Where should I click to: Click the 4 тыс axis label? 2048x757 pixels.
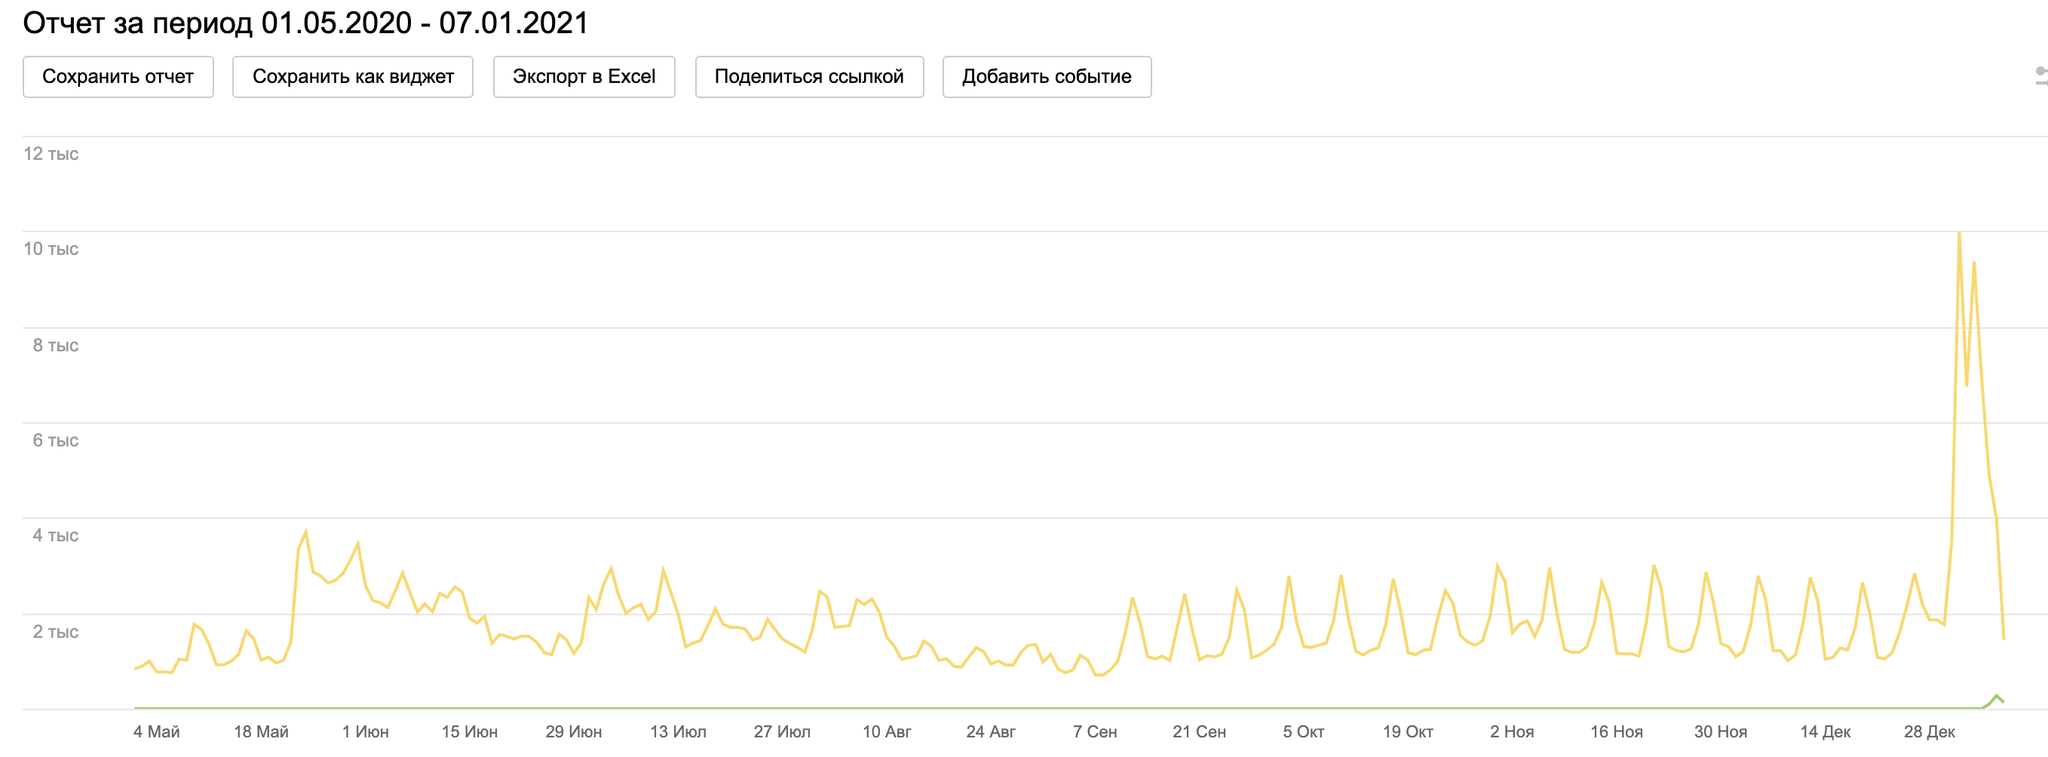56,536
